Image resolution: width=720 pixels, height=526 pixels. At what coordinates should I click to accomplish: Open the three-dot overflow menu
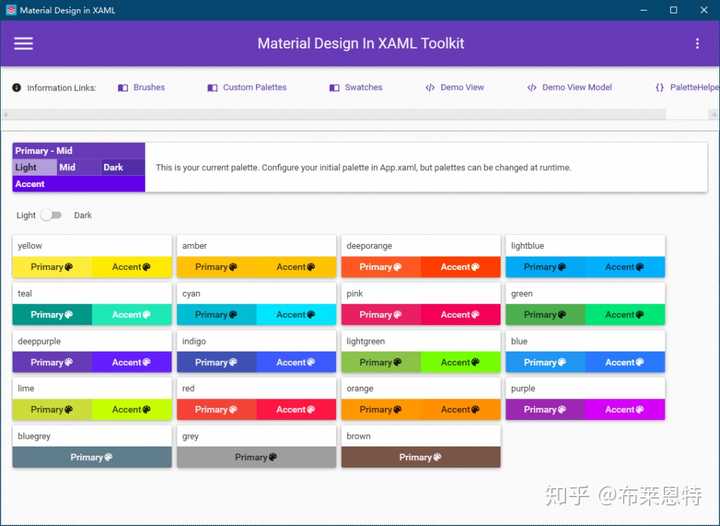pyautogui.click(x=697, y=44)
